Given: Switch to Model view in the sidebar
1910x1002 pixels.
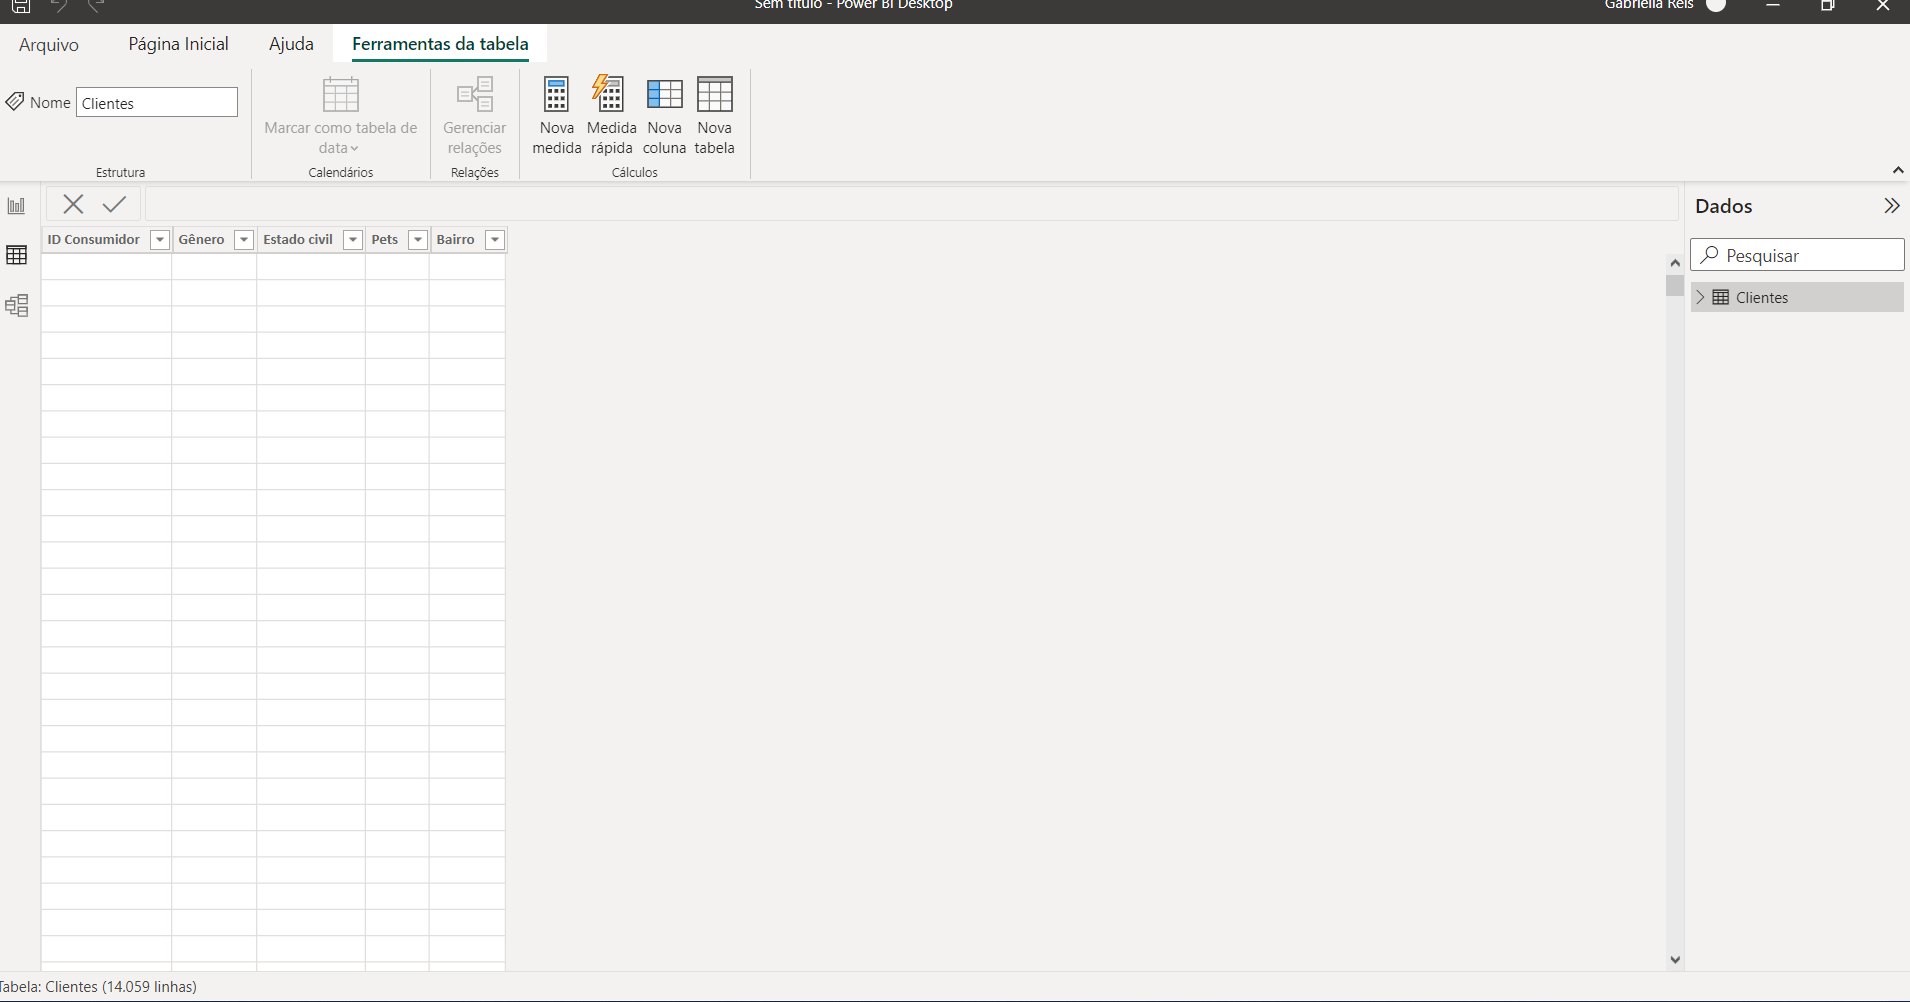Looking at the screenshot, I should pos(17,305).
